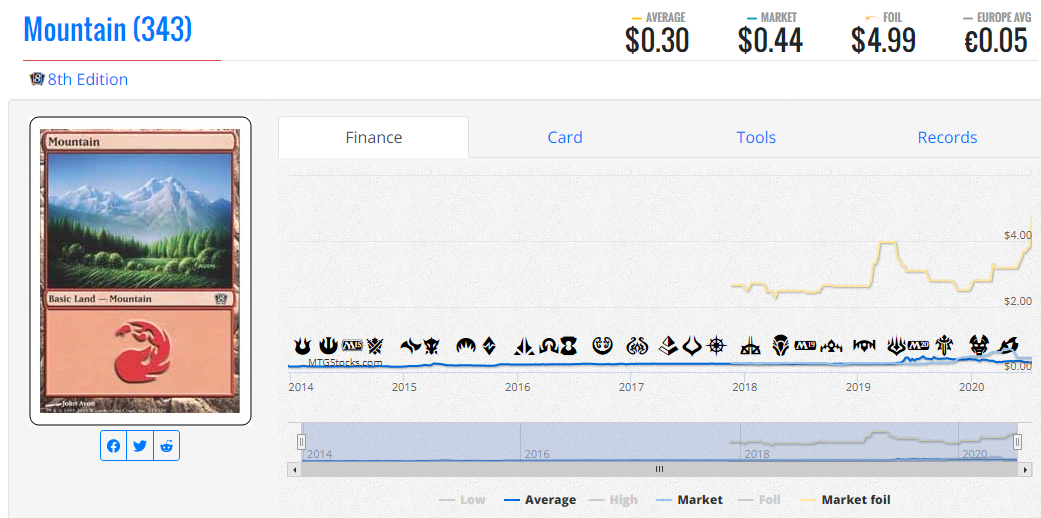Click the War of the Spark marker

896,347
